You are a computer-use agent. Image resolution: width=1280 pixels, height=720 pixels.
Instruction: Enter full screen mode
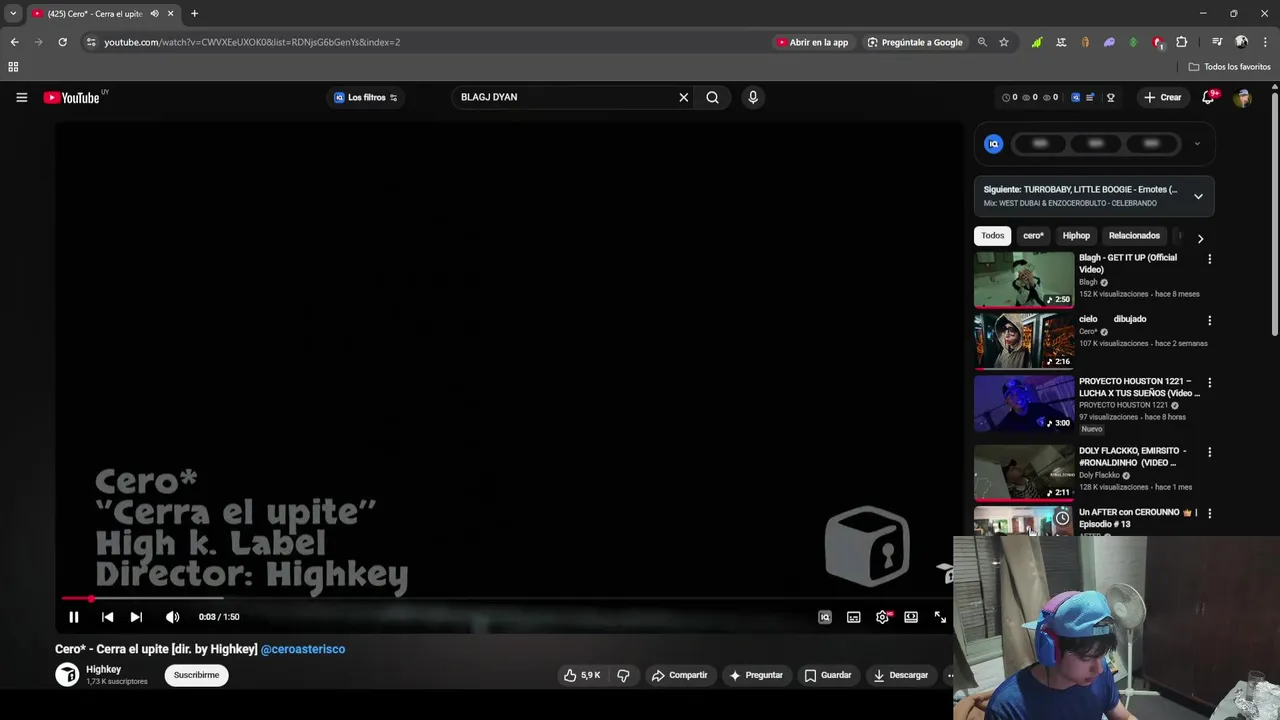[940, 617]
